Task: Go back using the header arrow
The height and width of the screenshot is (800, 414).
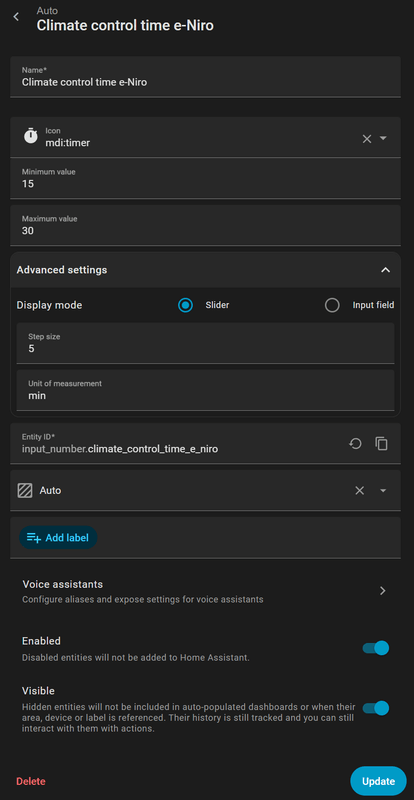Action: pyautogui.click(x=16, y=17)
